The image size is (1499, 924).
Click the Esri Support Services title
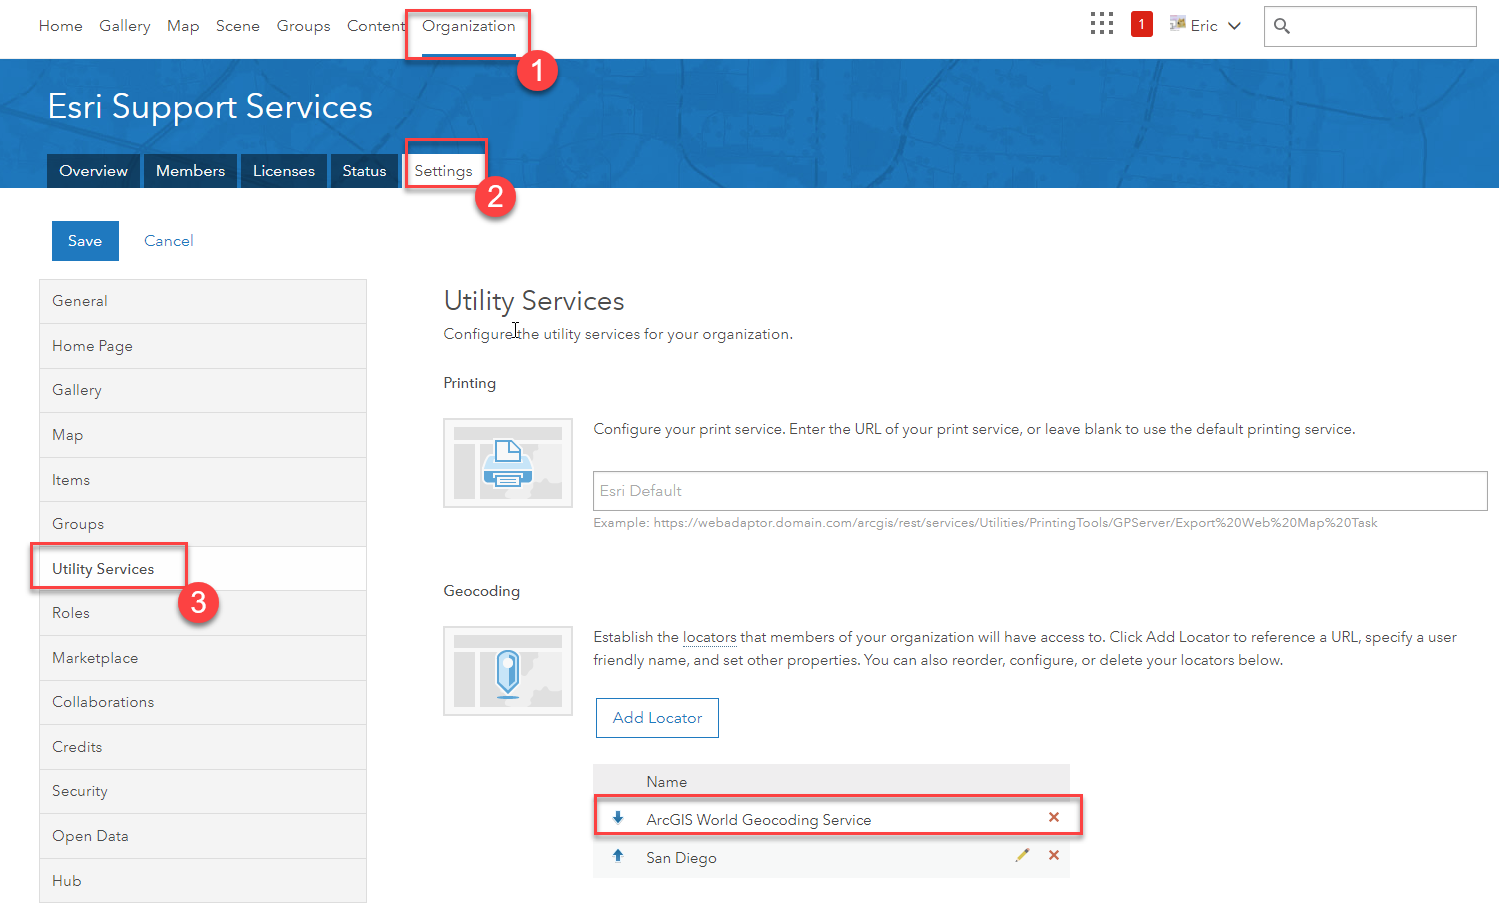point(210,107)
